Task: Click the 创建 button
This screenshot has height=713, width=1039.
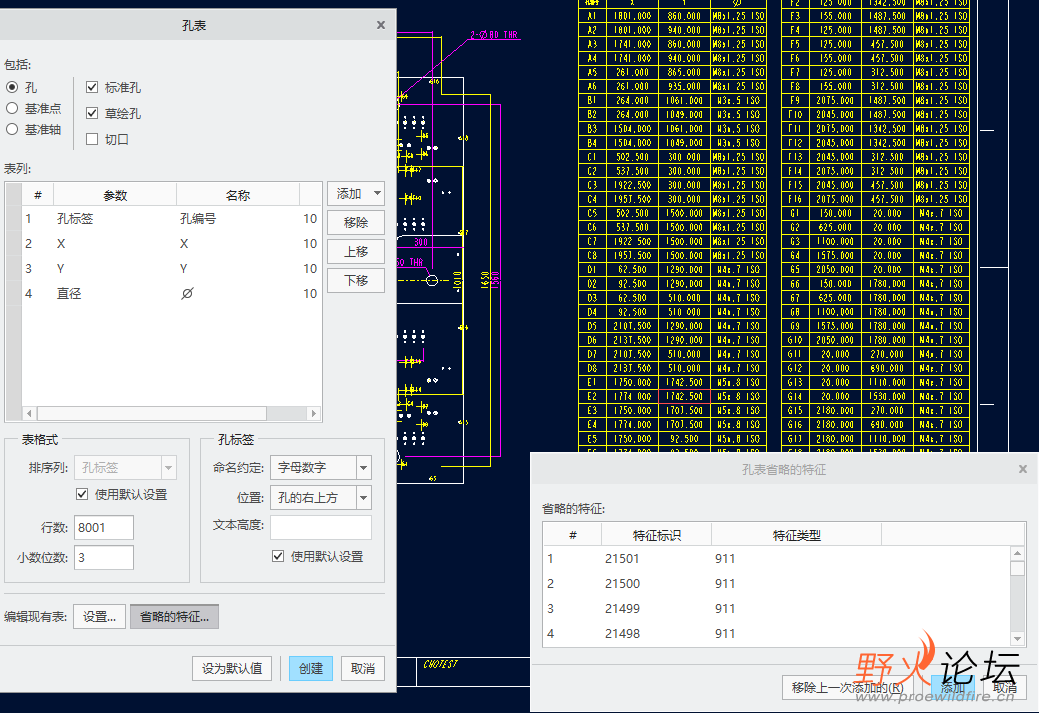Action: pyautogui.click(x=311, y=669)
